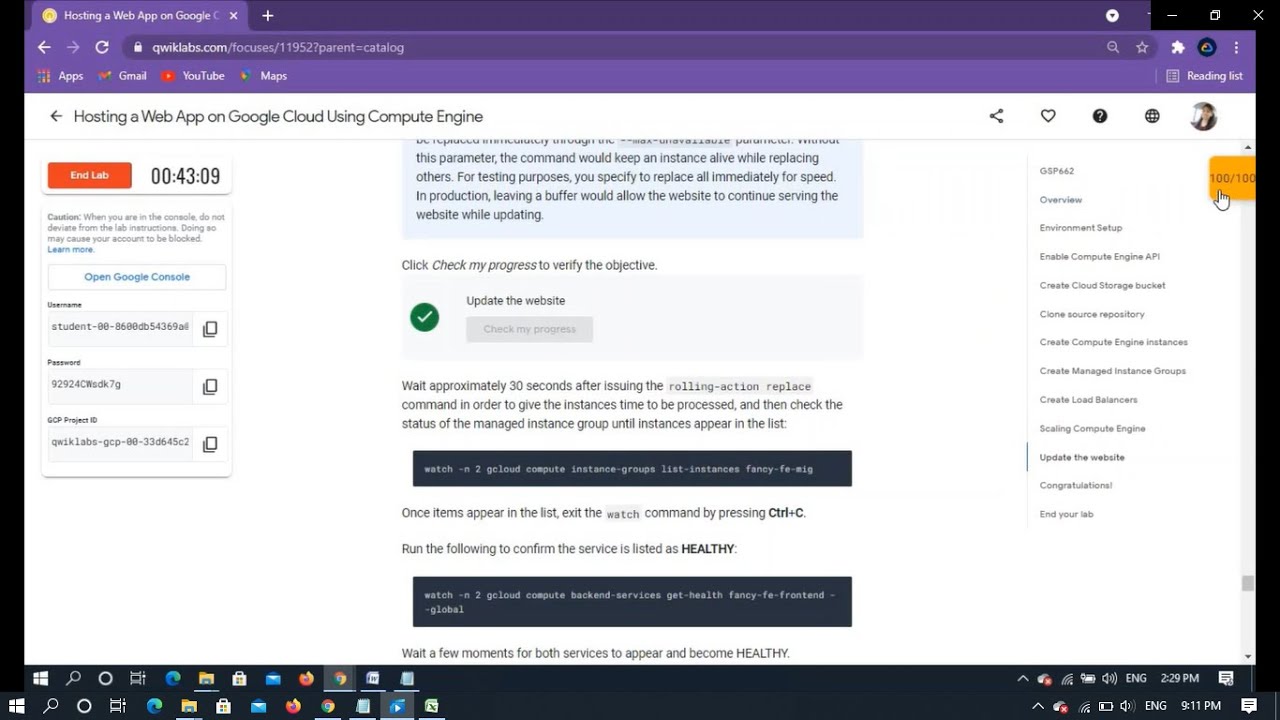Click the GCP Project ID field
The image size is (1280, 720).
tap(120, 443)
